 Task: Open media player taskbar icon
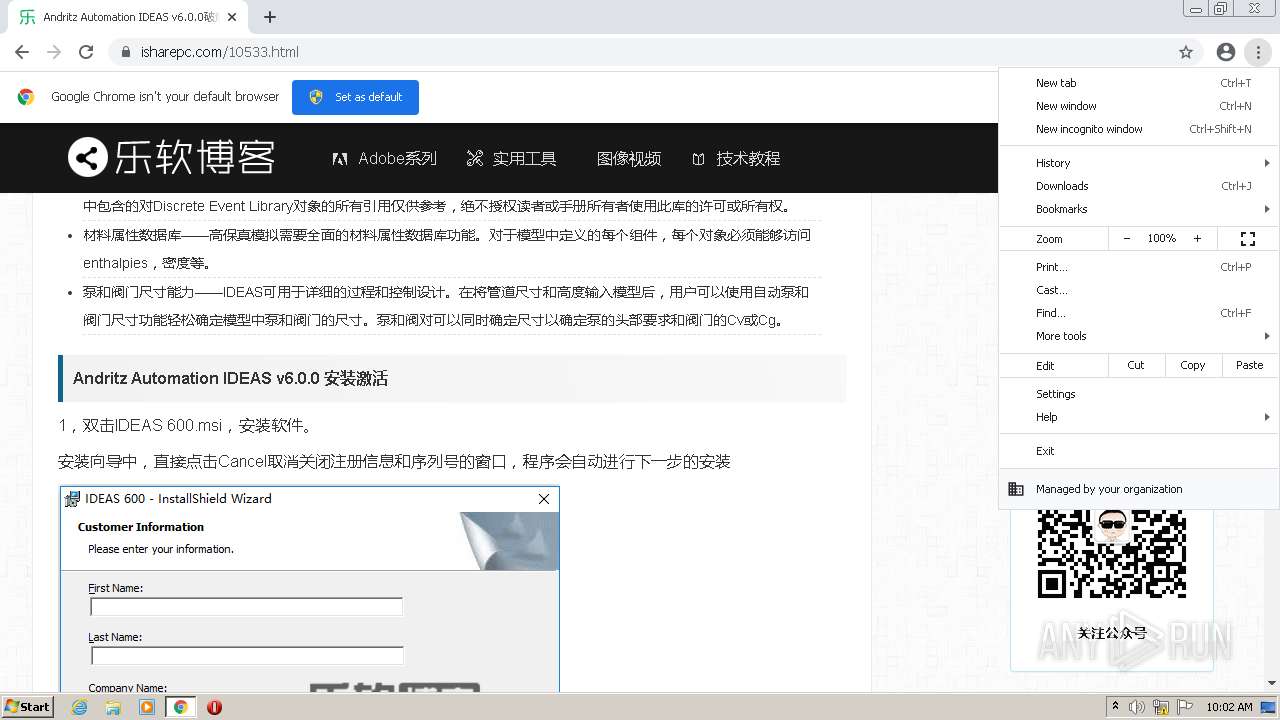pos(147,707)
